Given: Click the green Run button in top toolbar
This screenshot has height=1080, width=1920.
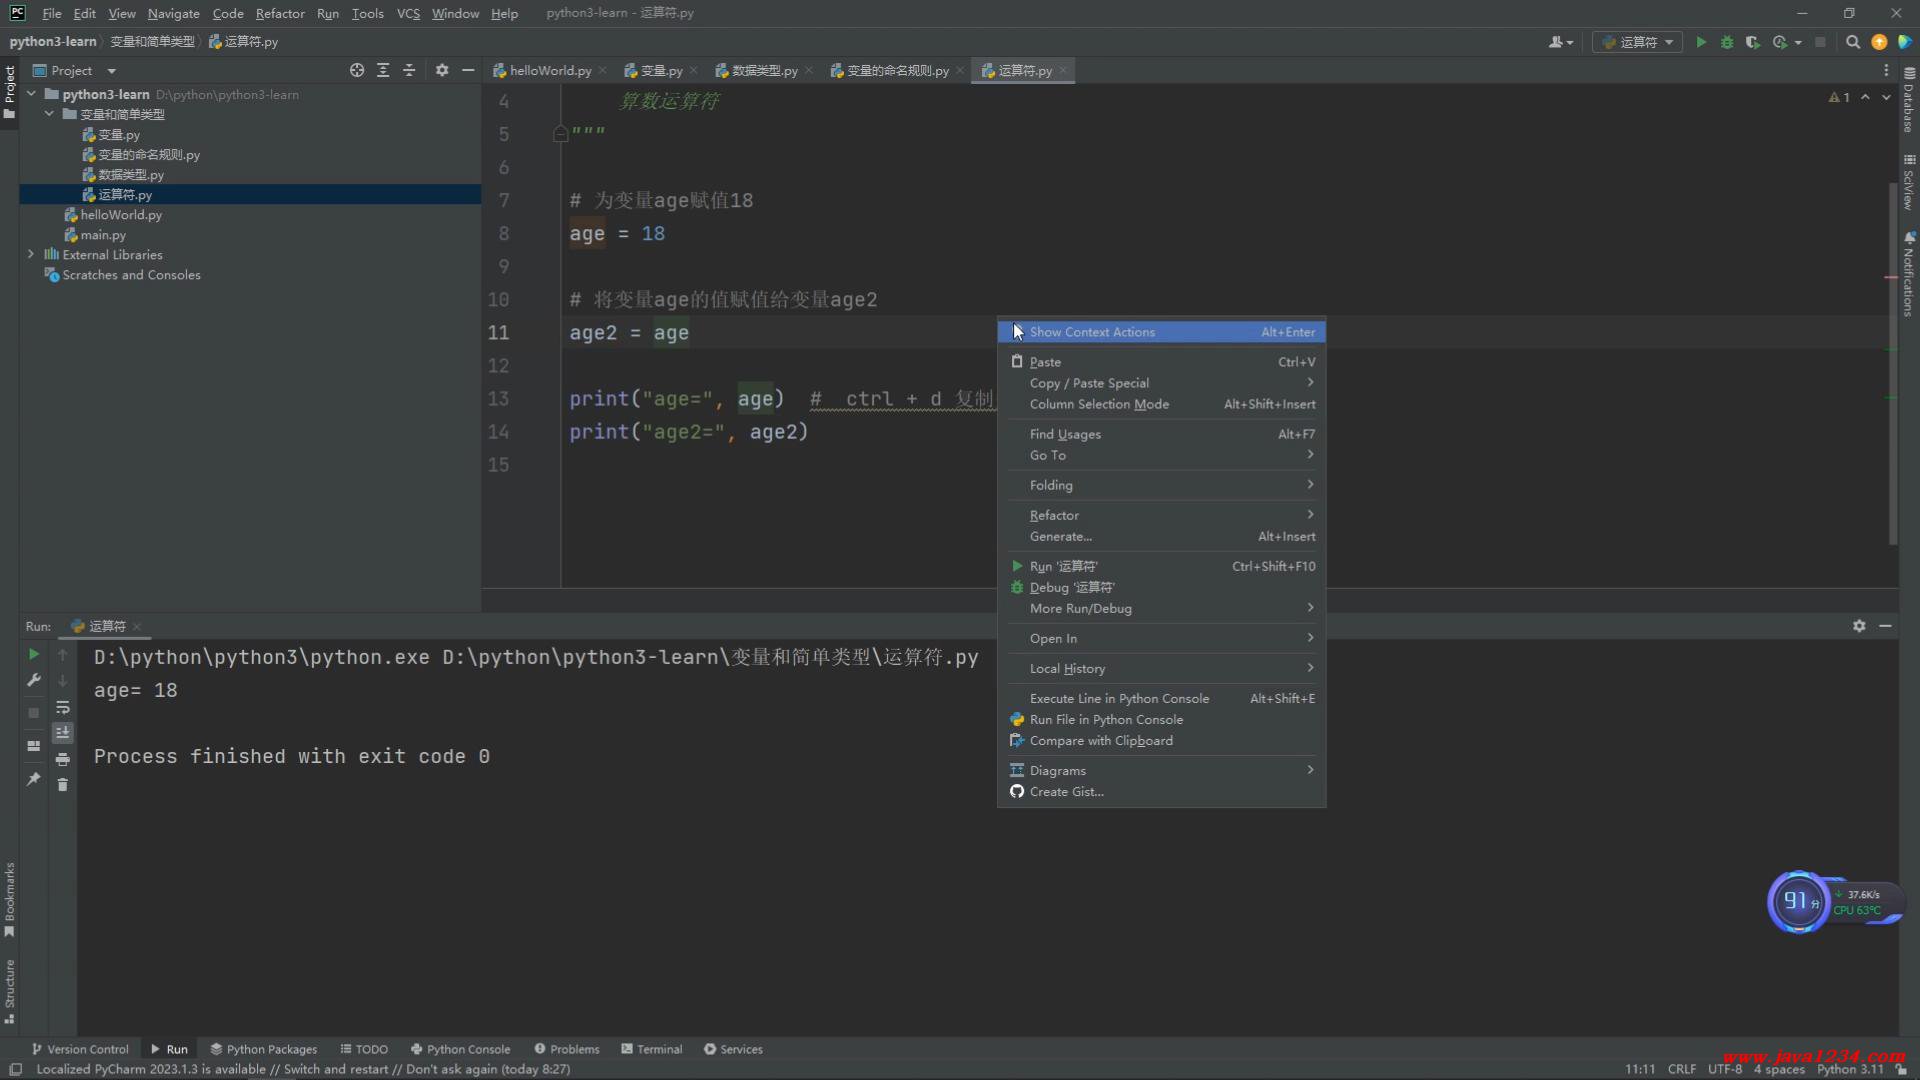Looking at the screenshot, I should 1701,42.
